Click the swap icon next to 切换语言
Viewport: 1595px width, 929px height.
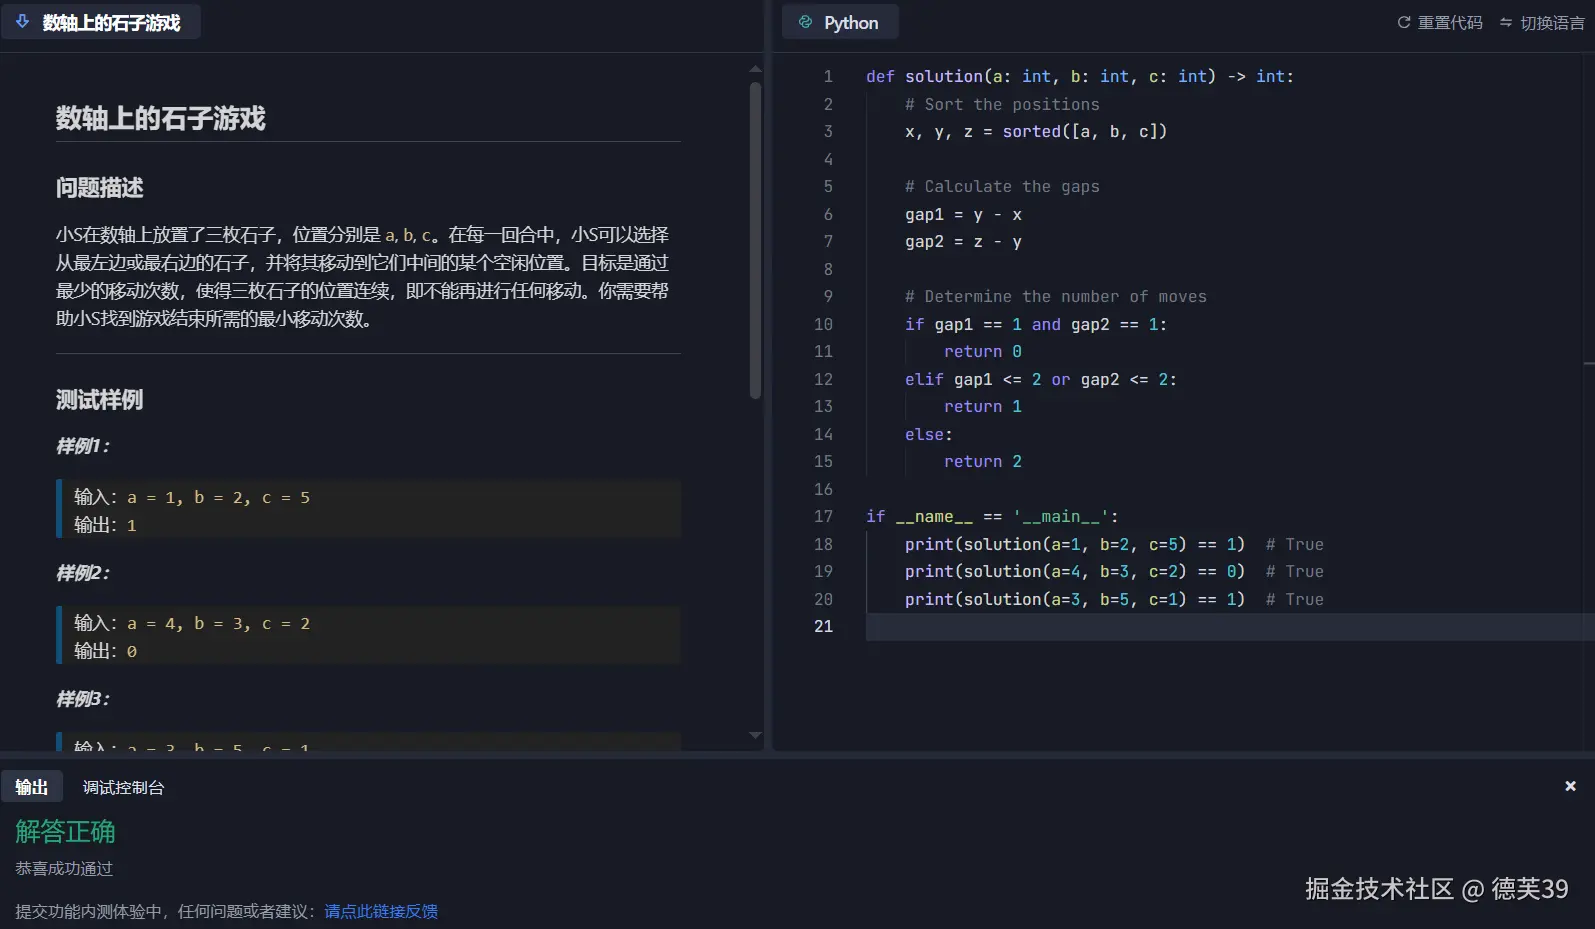(1506, 22)
